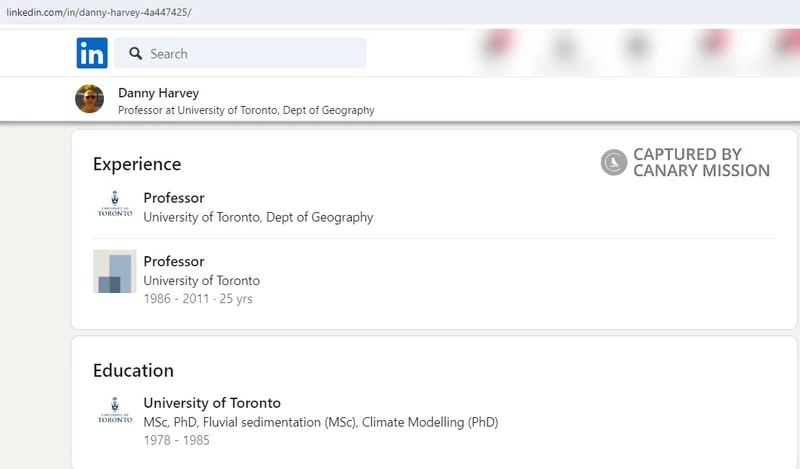Open the first Professor experience title
Image resolution: width=800 pixels, height=469 pixels.
coord(174,198)
